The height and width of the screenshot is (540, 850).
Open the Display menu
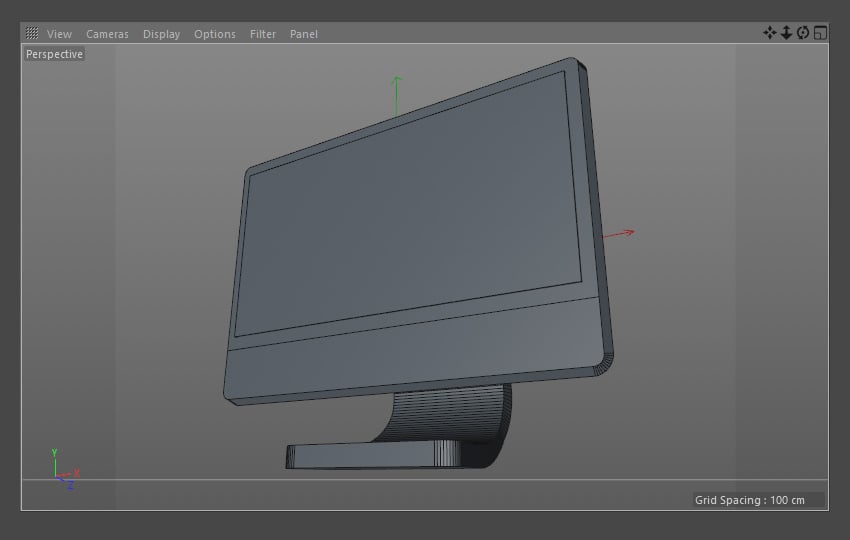pos(161,34)
